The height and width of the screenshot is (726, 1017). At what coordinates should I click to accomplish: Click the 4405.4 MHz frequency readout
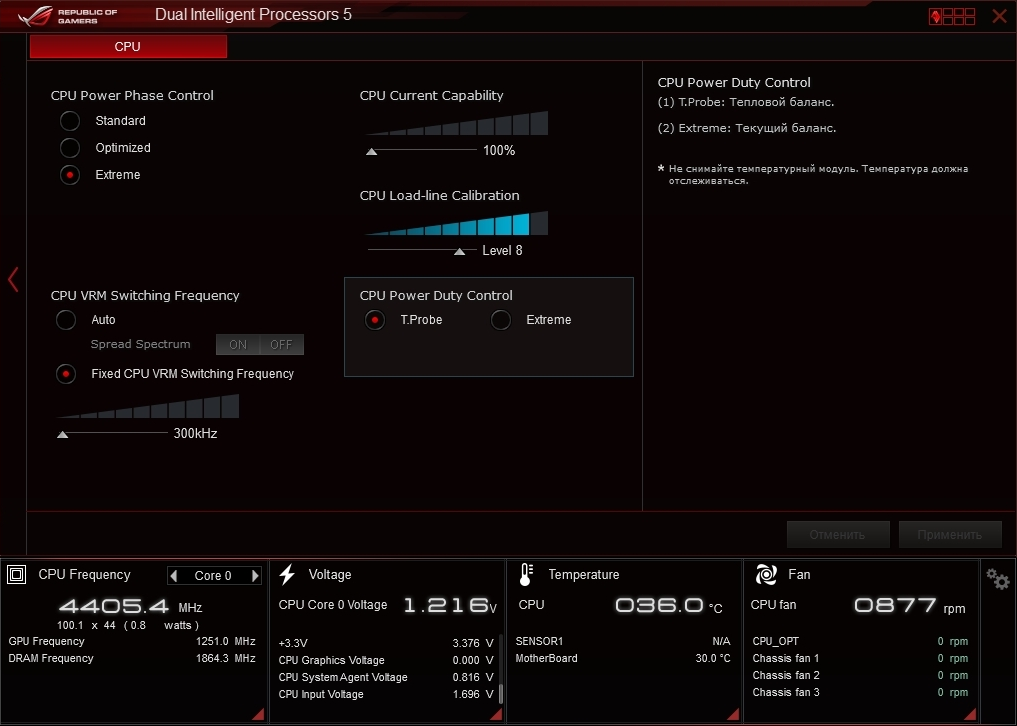pos(130,607)
